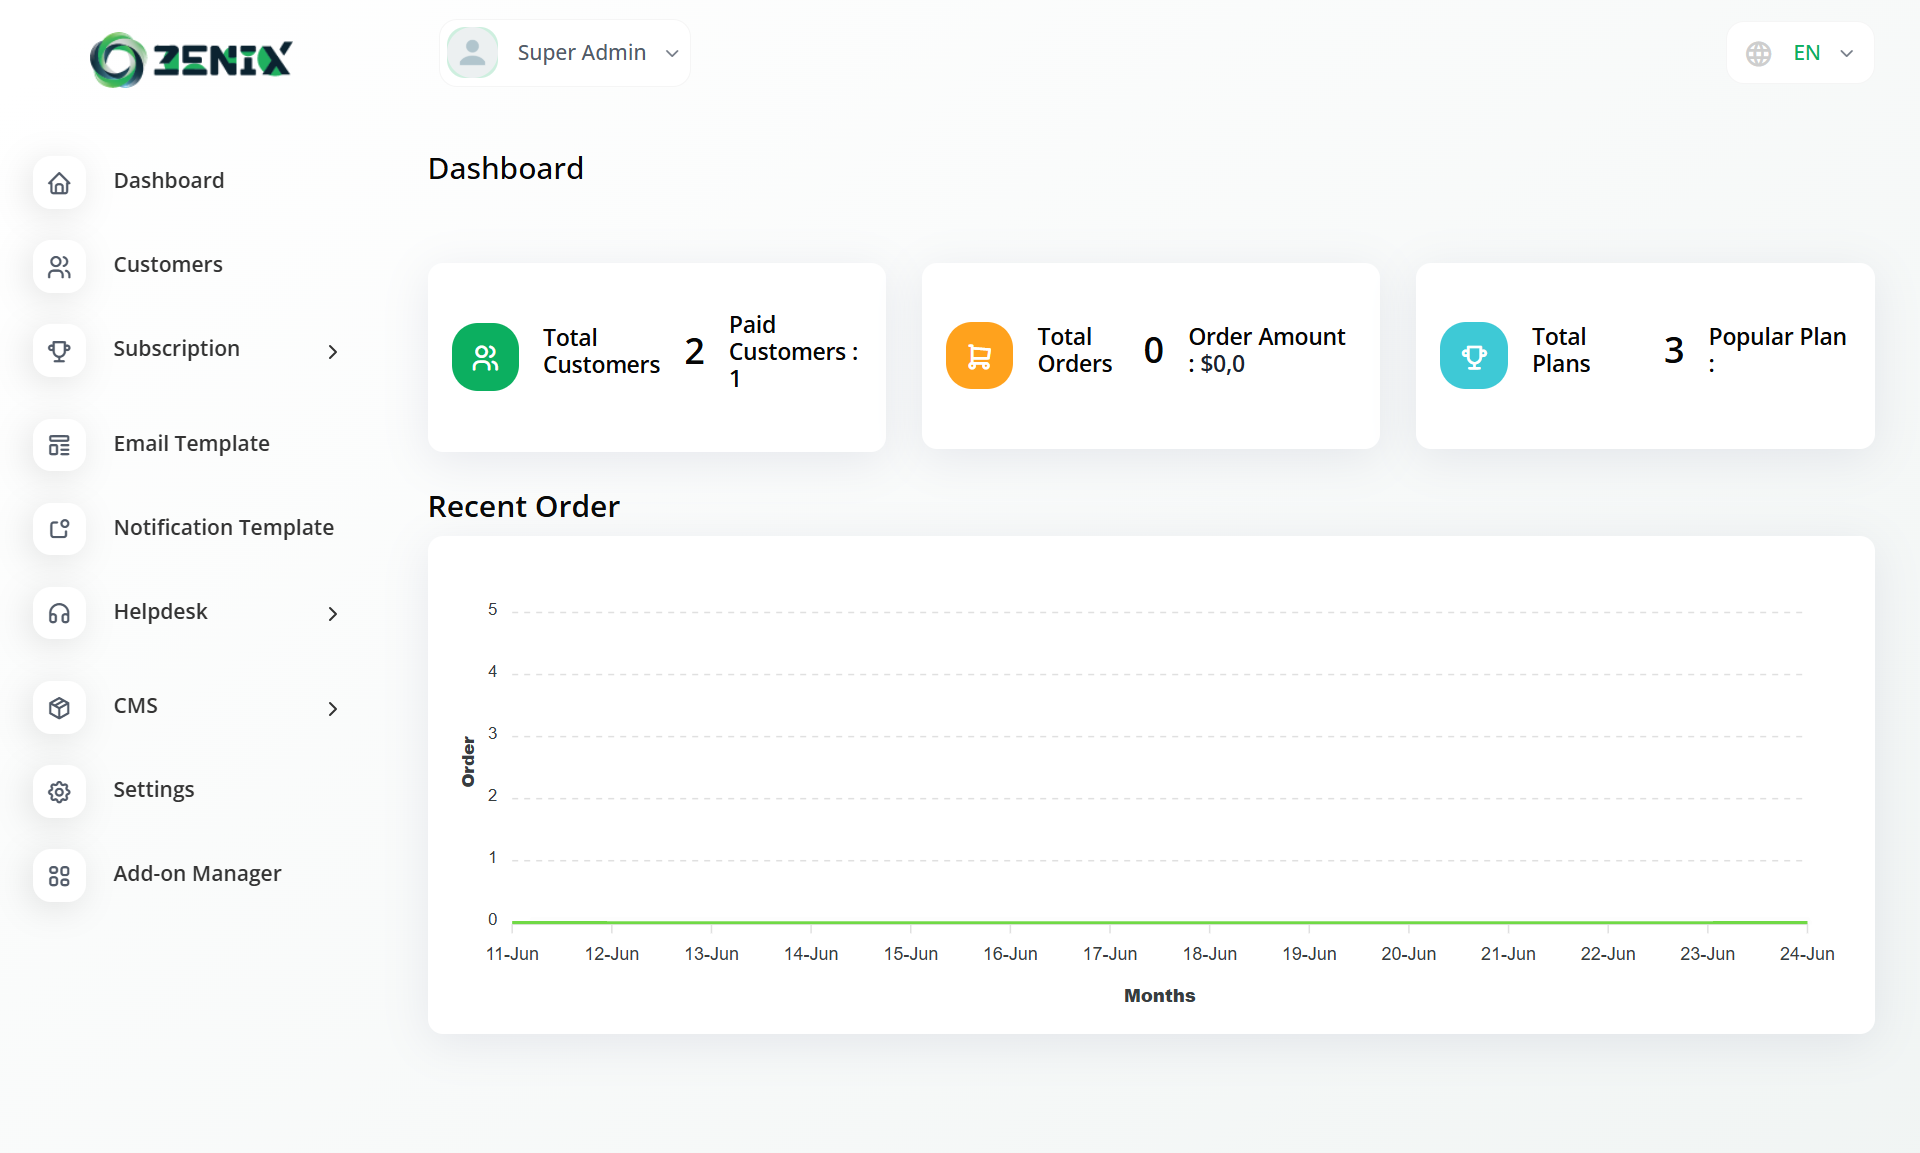Click the Super Admin avatar icon
This screenshot has width=1920, height=1153.
click(x=472, y=53)
